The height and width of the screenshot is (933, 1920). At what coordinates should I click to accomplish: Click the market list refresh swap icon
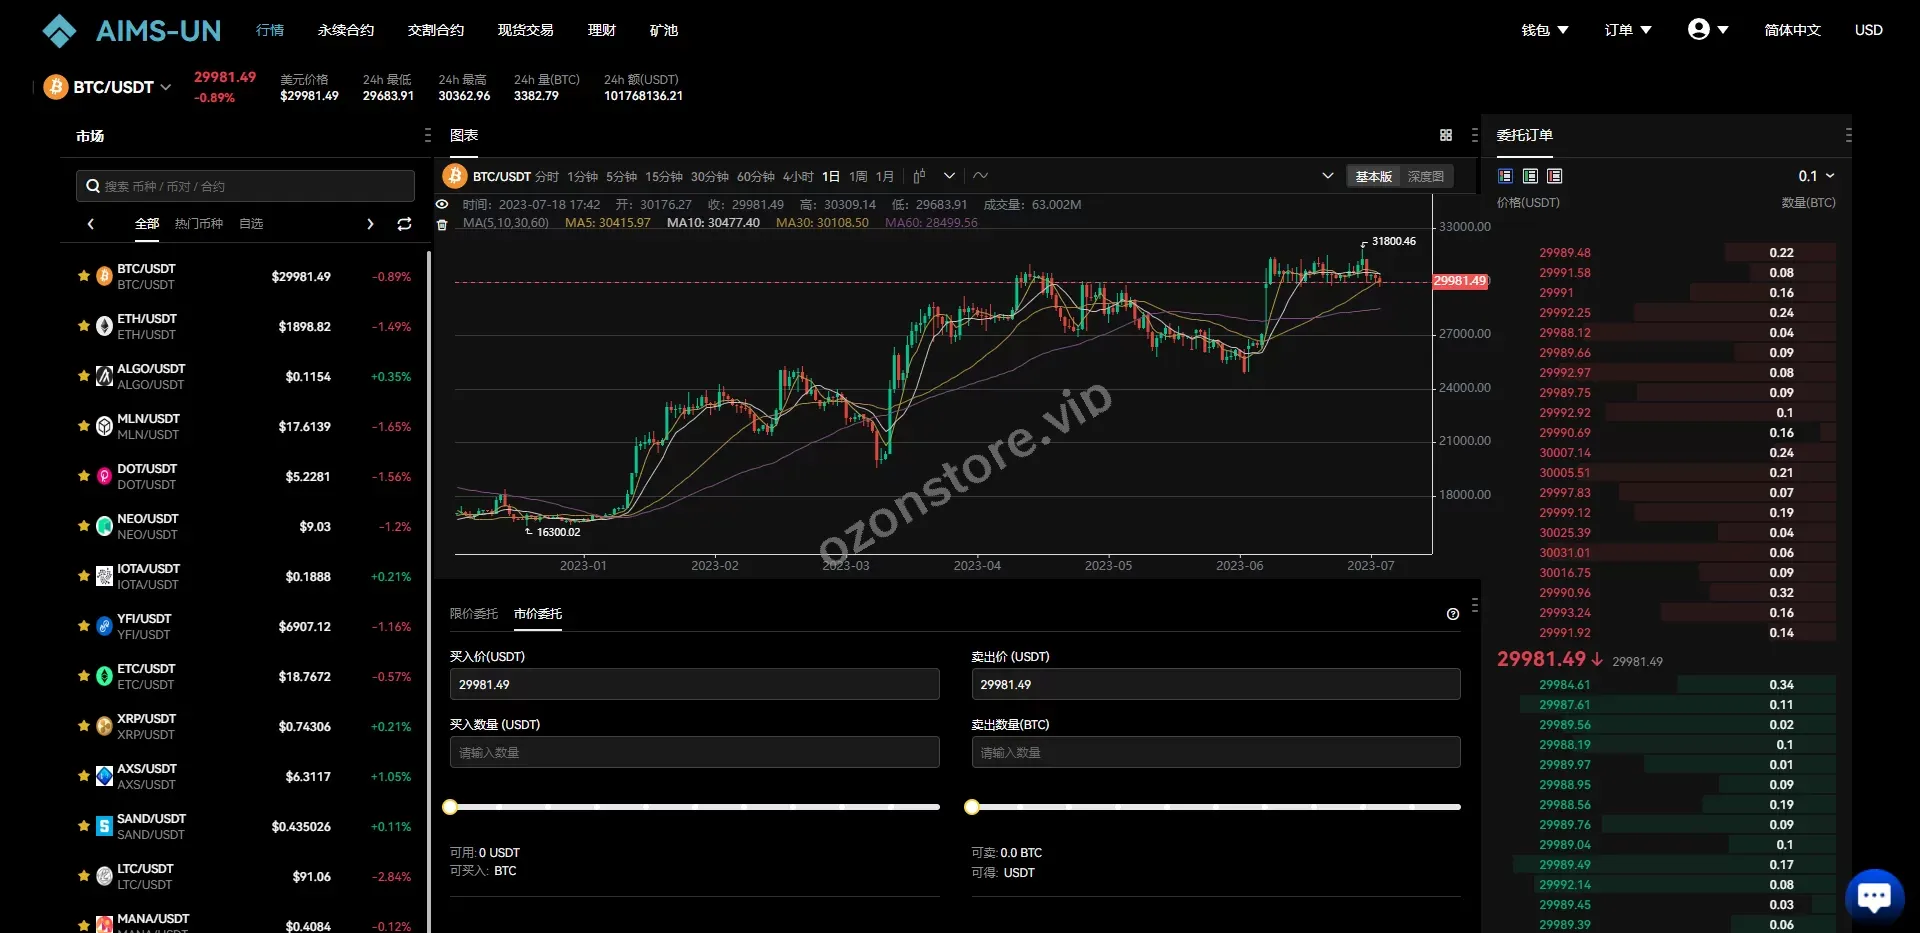click(x=404, y=224)
